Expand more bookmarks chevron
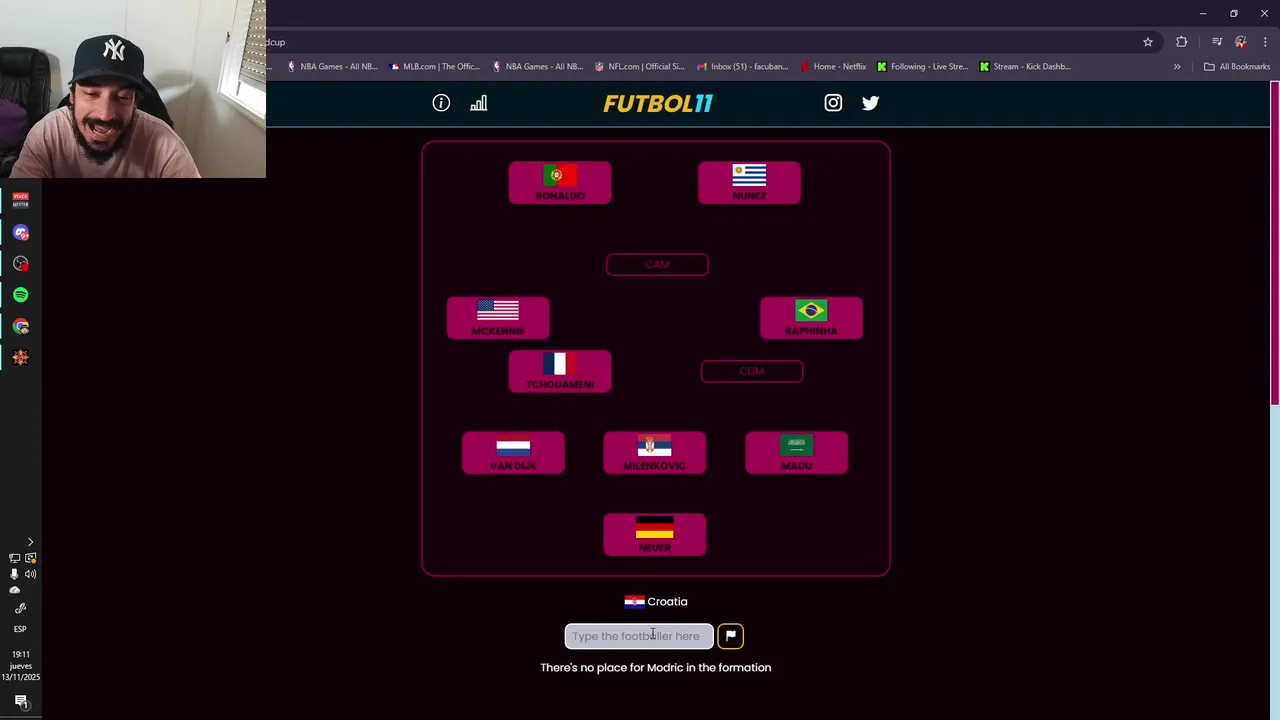The width and height of the screenshot is (1280, 720). click(1177, 67)
